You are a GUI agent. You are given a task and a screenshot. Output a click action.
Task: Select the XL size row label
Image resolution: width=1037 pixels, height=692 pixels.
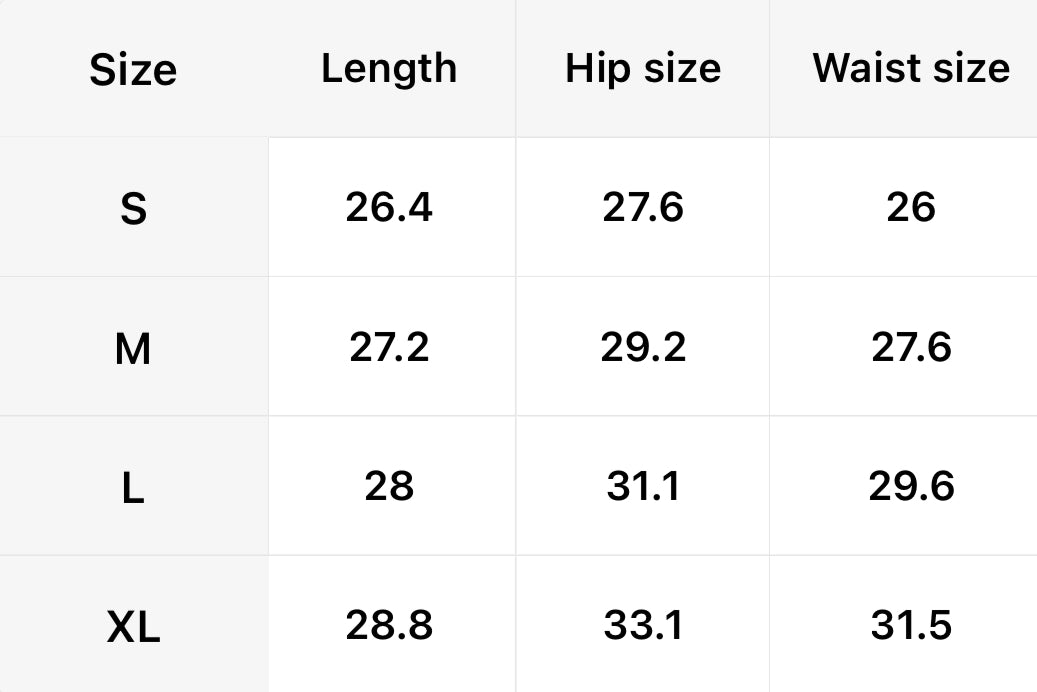(x=133, y=628)
